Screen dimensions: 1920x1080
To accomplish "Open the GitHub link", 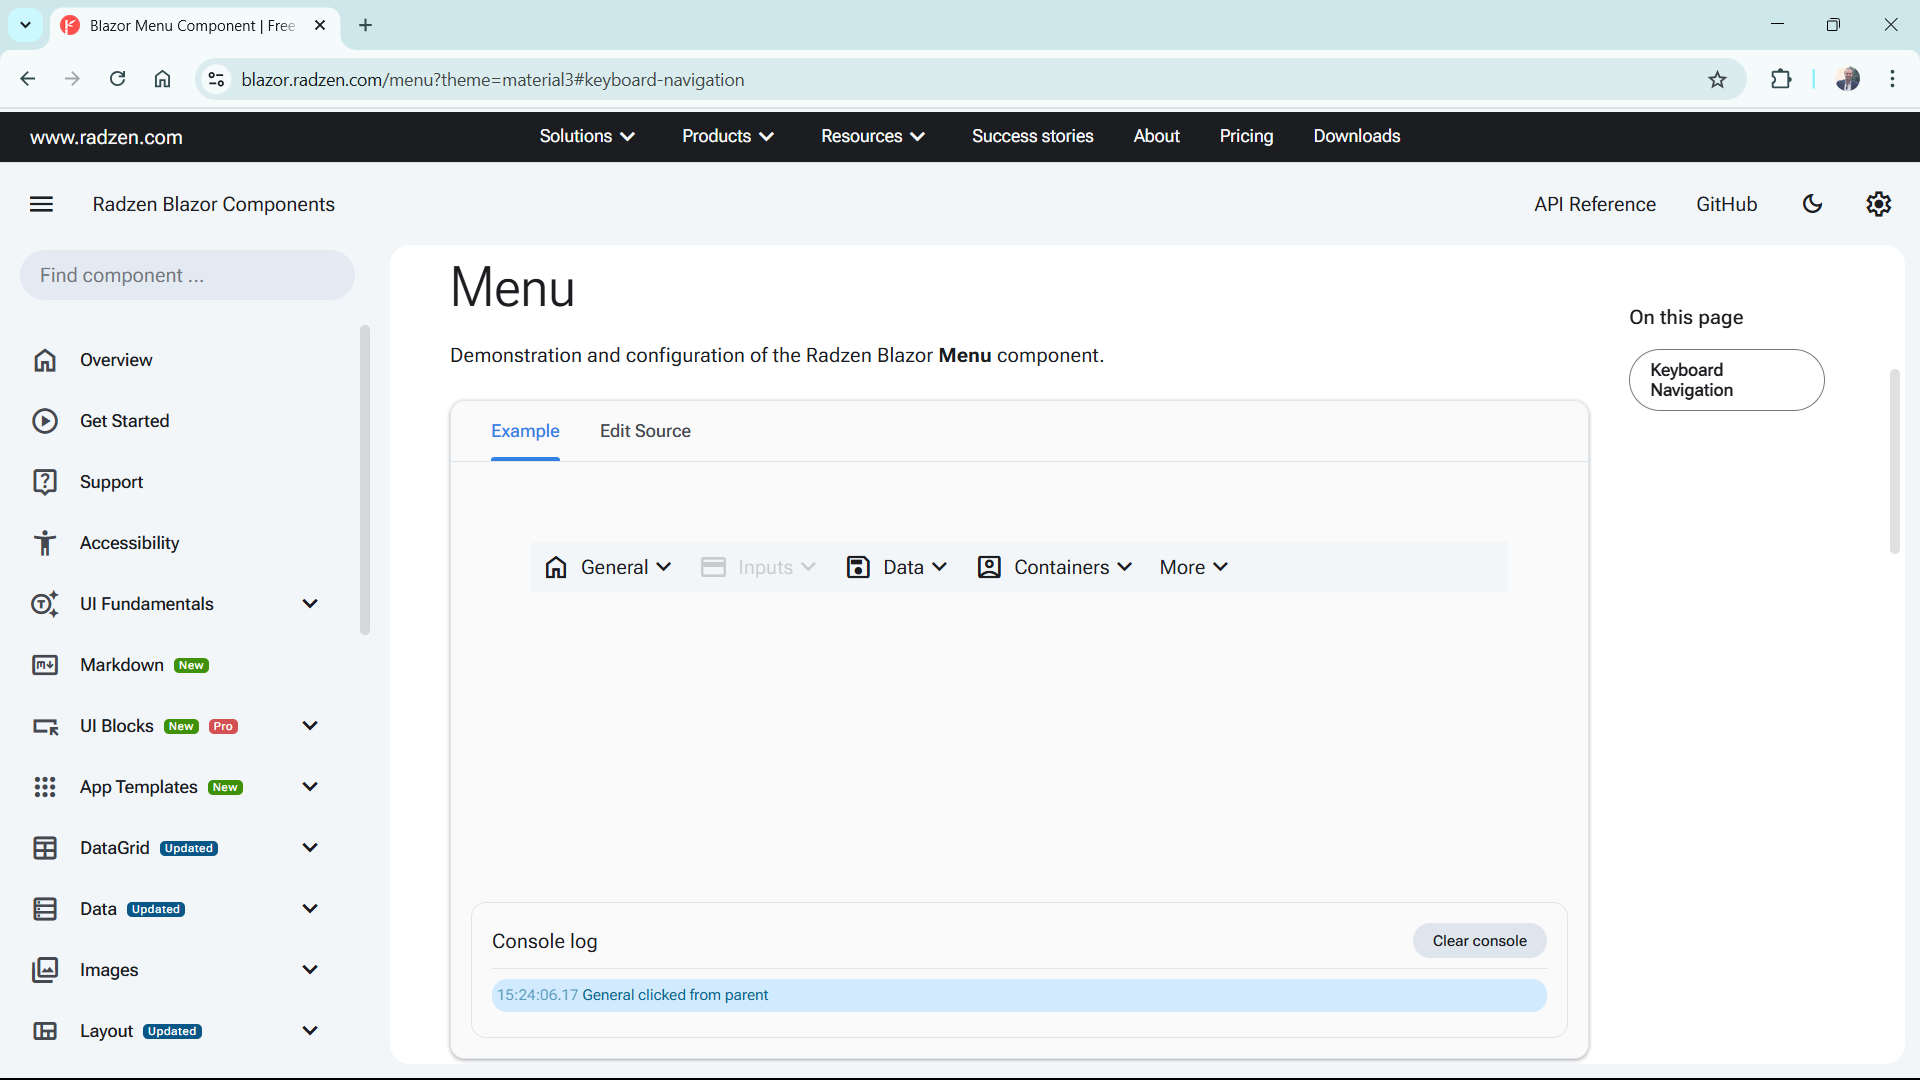I will (x=1726, y=204).
